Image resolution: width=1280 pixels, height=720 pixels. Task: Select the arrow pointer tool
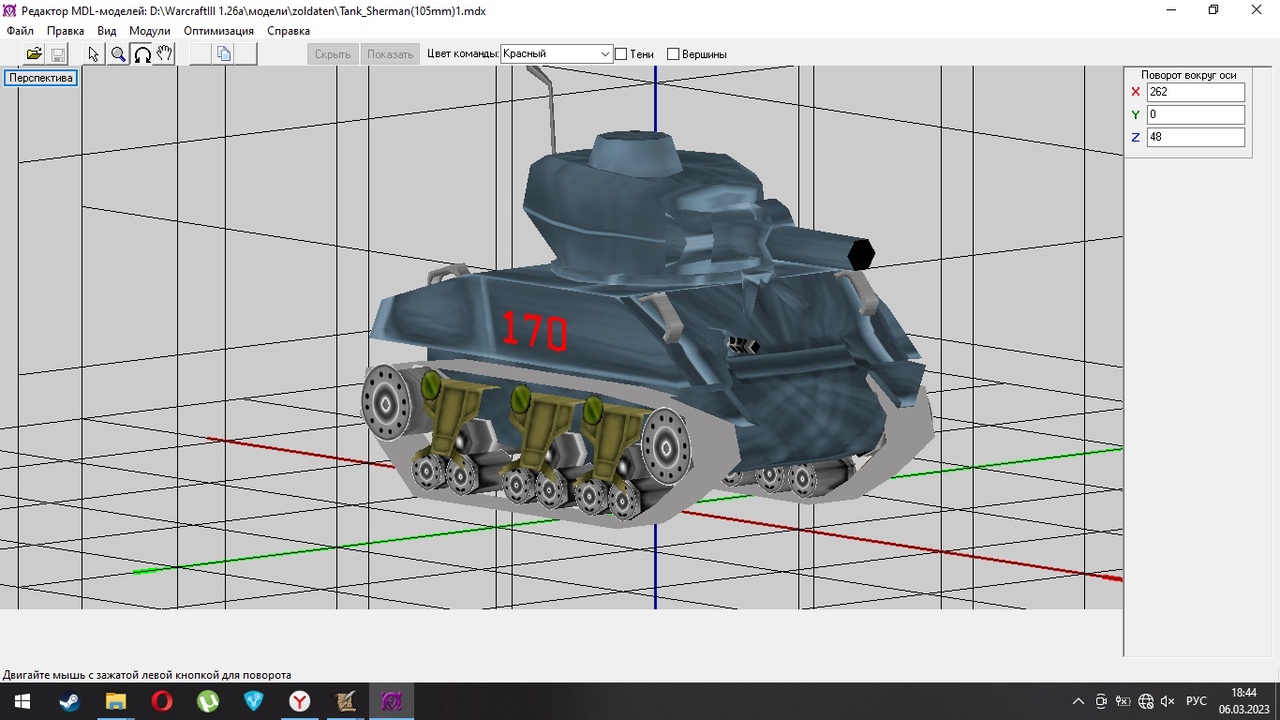pyautogui.click(x=94, y=54)
